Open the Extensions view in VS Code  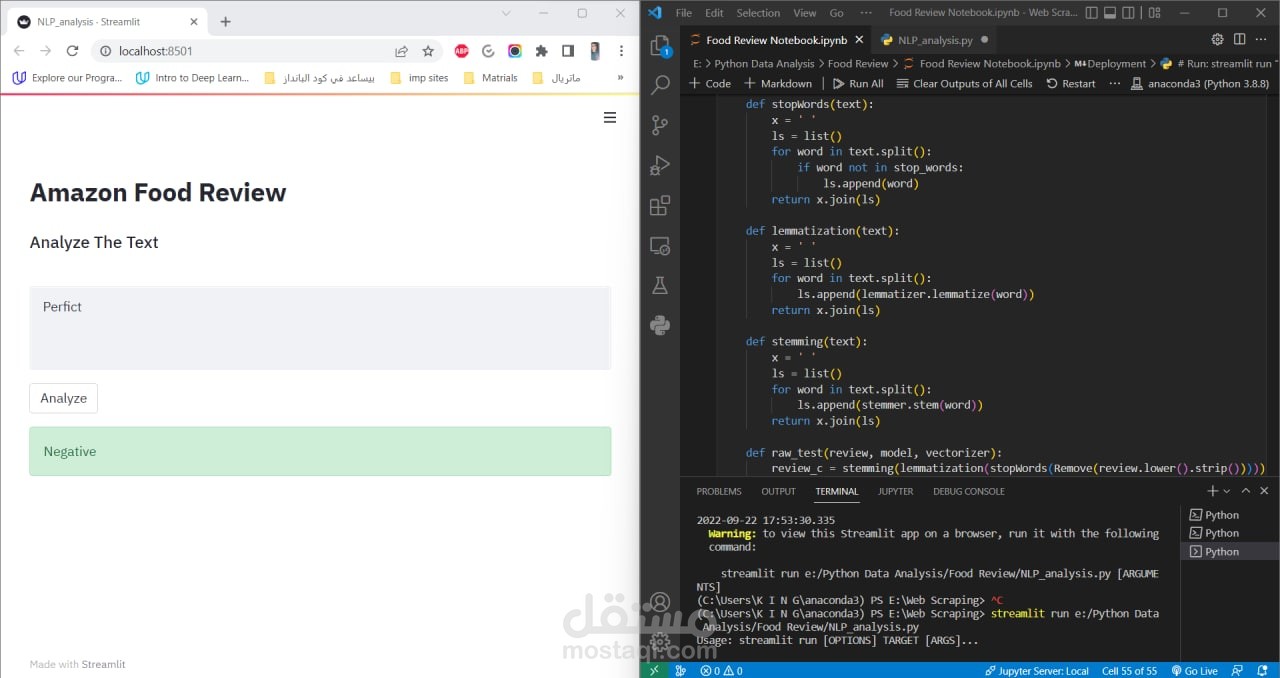pyautogui.click(x=660, y=206)
